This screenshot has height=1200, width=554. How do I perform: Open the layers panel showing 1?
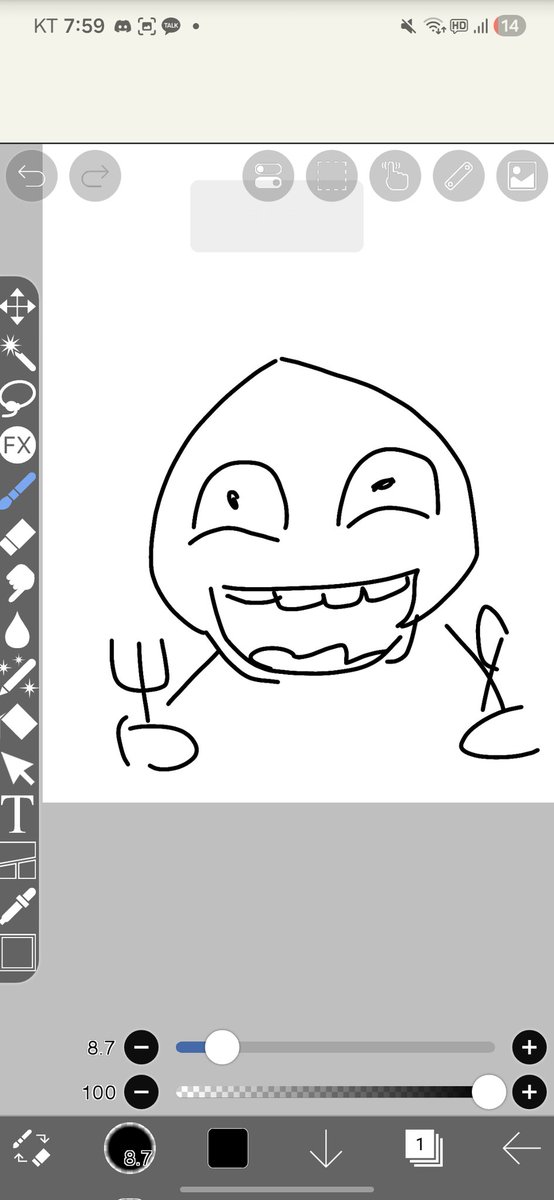point(423,1147)
